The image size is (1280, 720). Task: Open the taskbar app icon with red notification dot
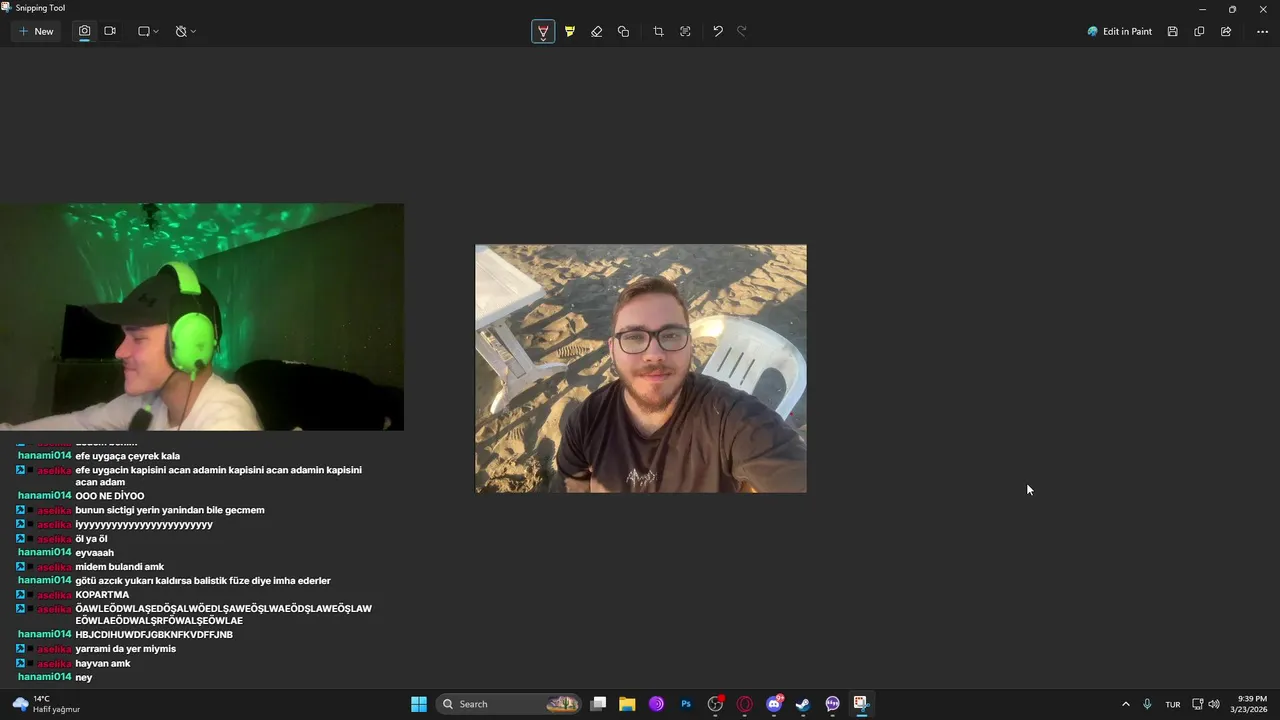pyautogui.click(x=715, y=704)
